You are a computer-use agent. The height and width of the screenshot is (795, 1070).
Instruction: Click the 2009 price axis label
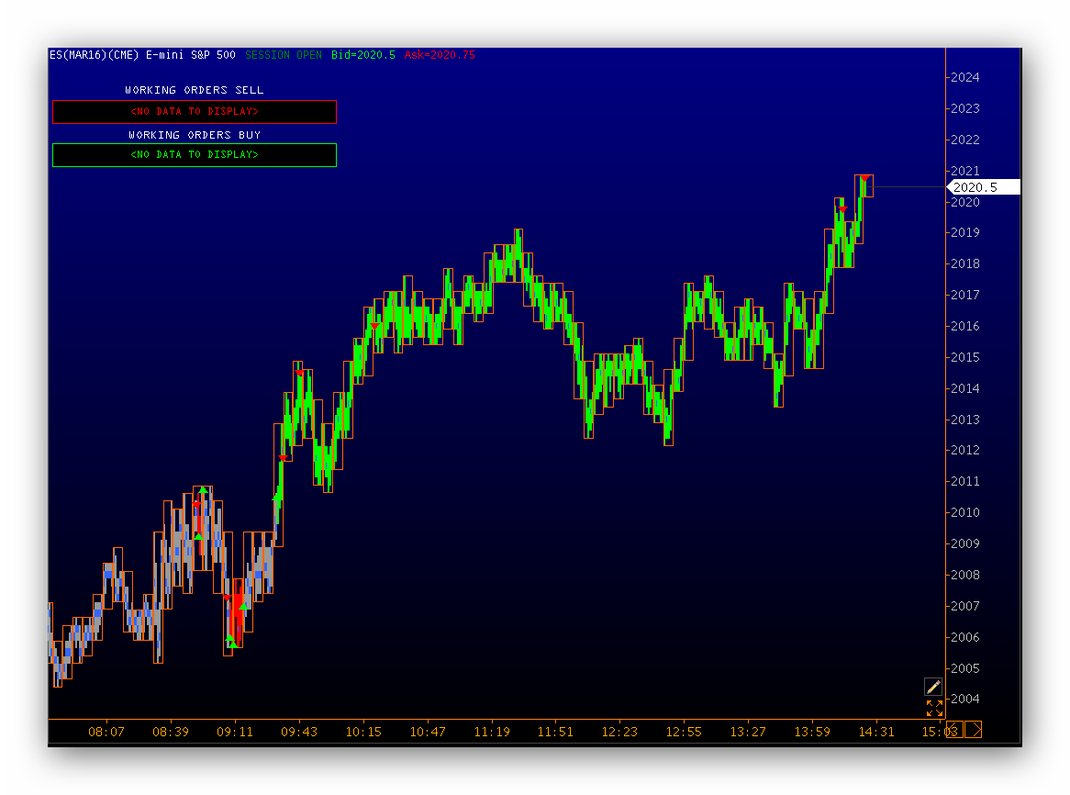[965, 544]
